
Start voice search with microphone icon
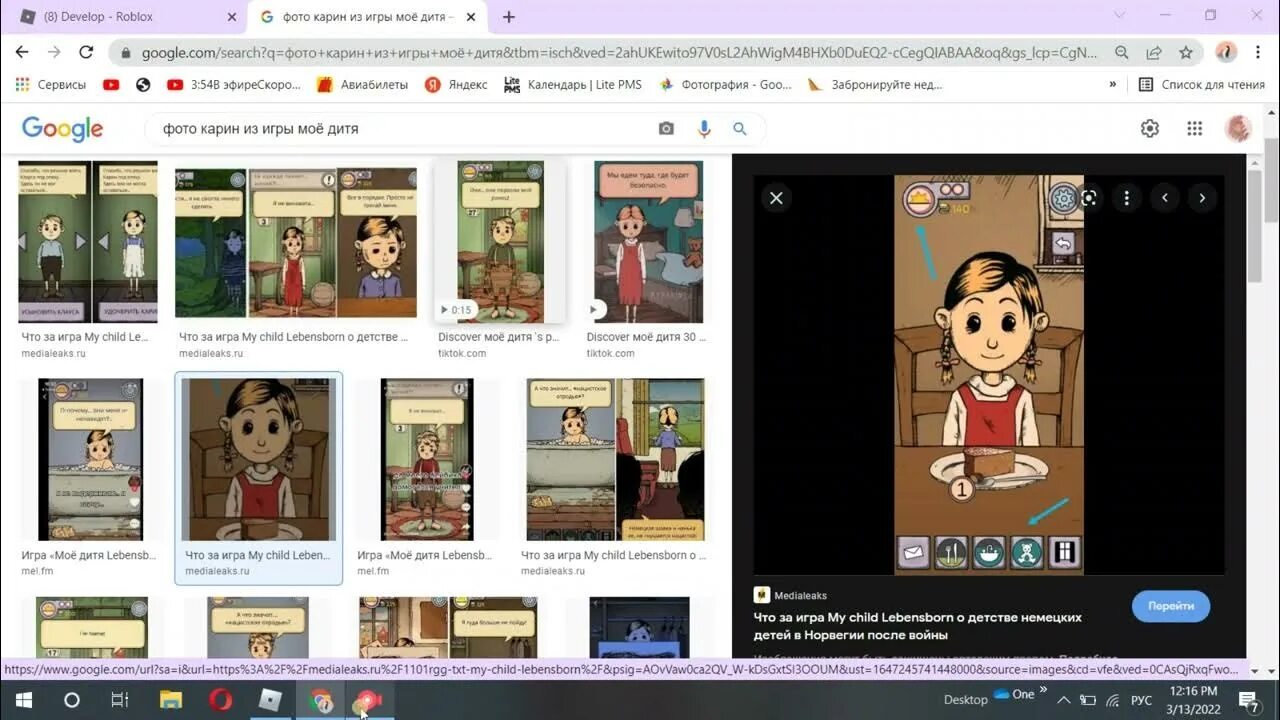704,129
